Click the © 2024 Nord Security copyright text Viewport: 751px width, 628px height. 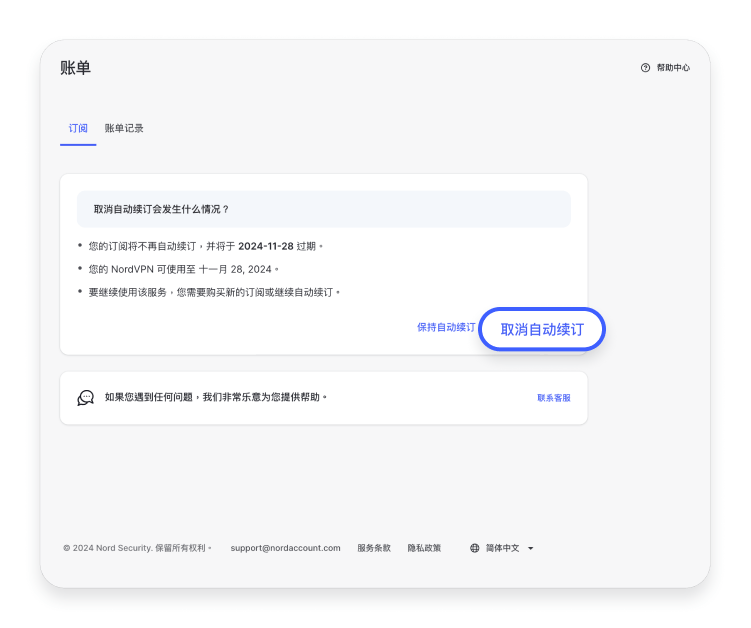[137, 548]
